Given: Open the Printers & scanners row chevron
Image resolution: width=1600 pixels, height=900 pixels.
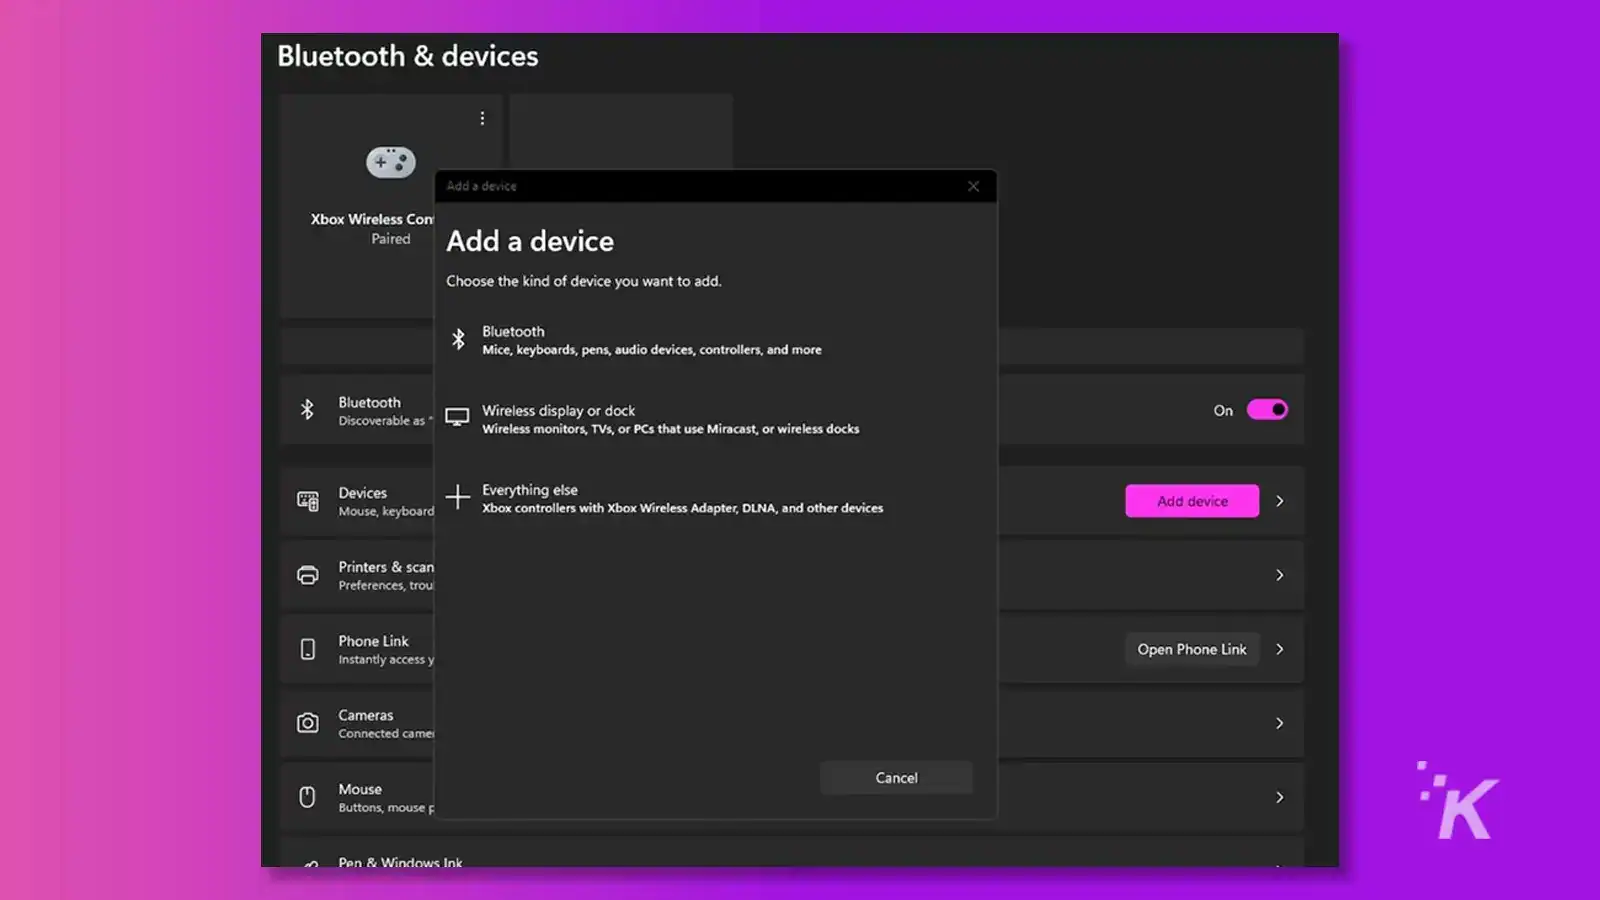Looking at the screenshot, I should tap(1280, 575).
